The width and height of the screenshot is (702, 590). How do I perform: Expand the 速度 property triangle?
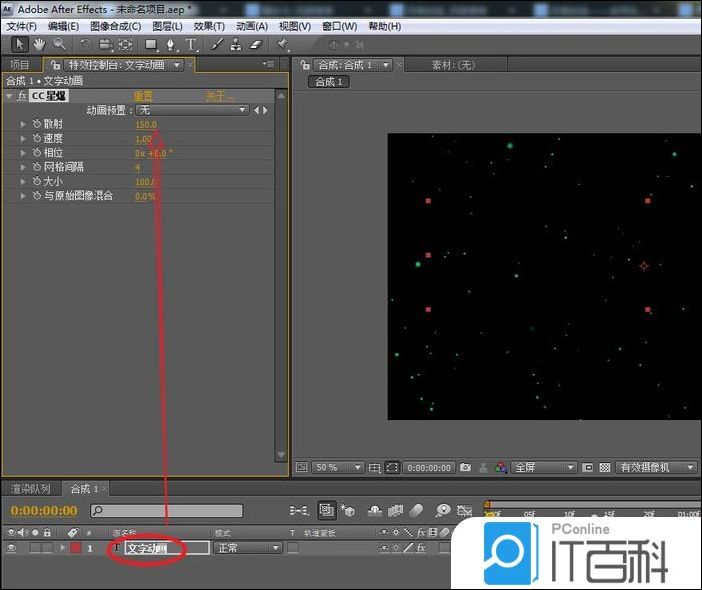24,139
